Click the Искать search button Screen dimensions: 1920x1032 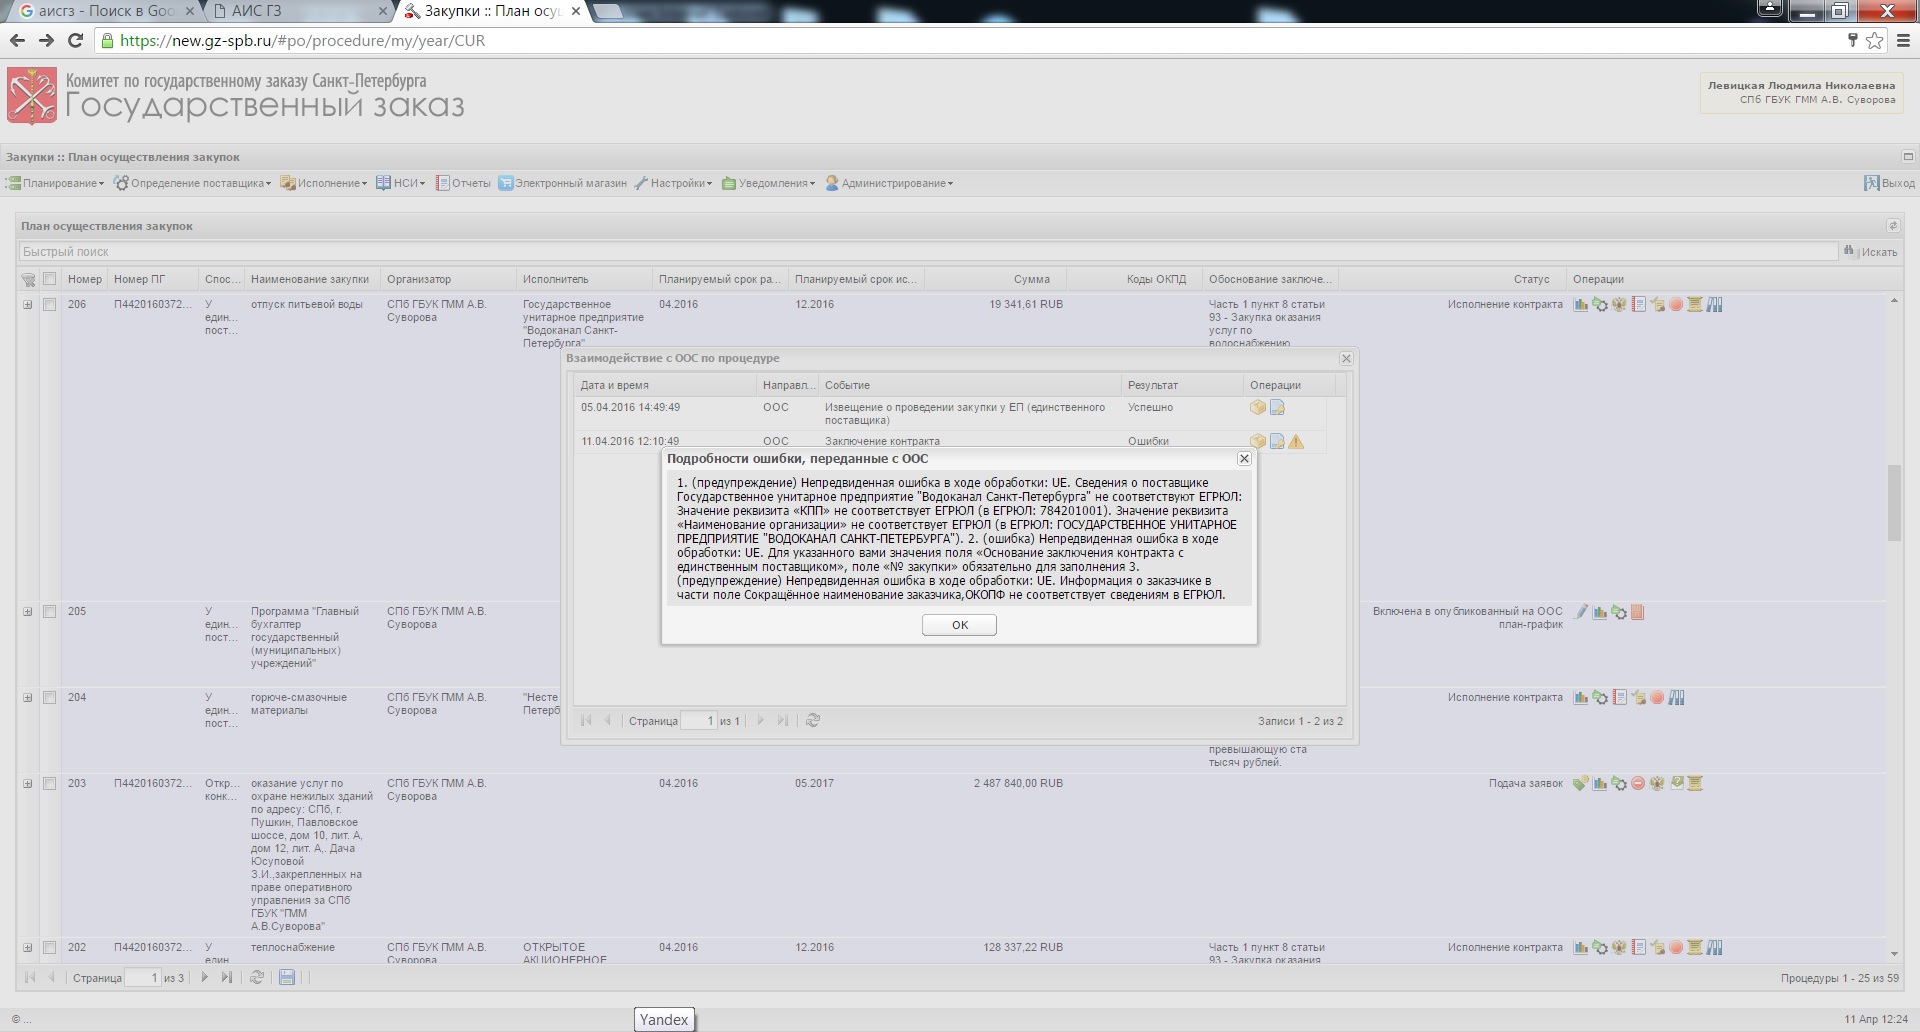tap(1871, 252)
